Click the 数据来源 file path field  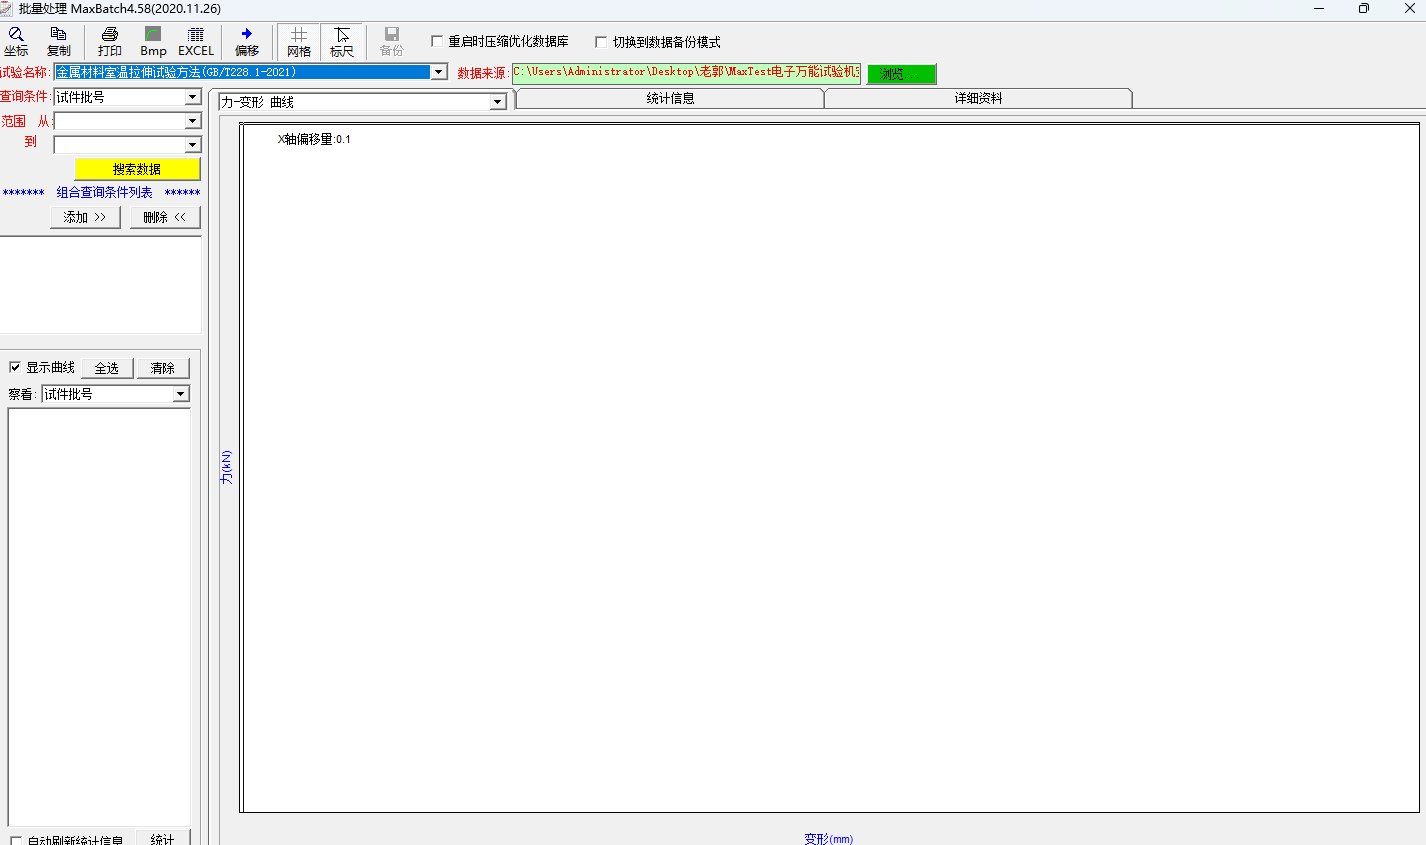pos(686,72)
